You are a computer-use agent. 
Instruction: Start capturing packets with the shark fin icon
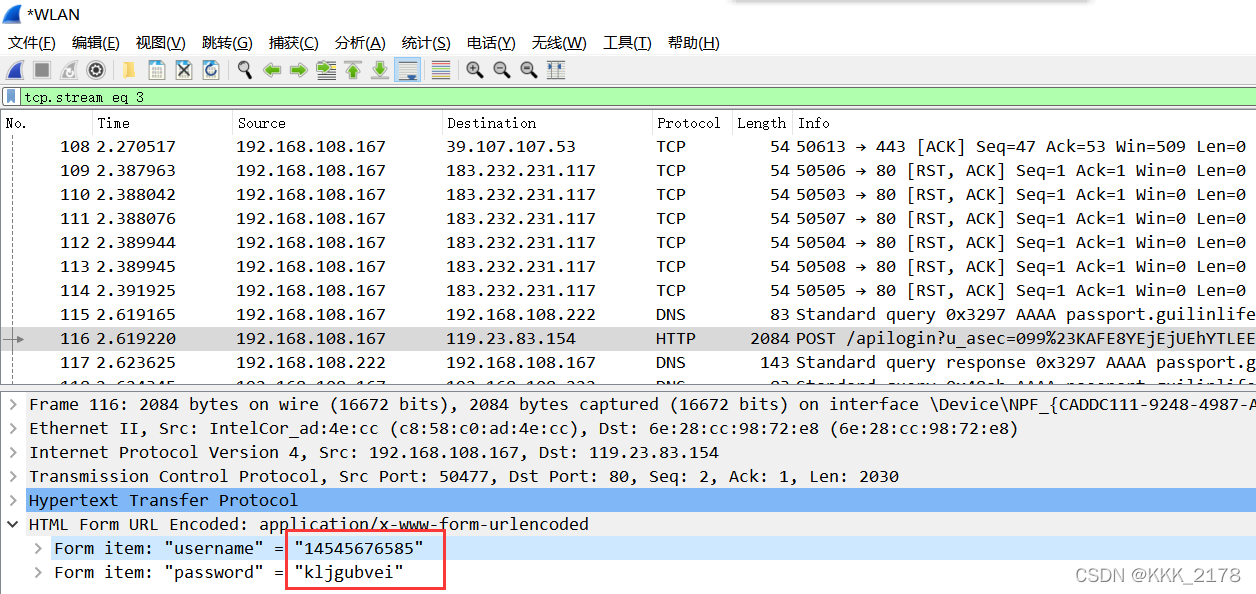click(15, 70)
